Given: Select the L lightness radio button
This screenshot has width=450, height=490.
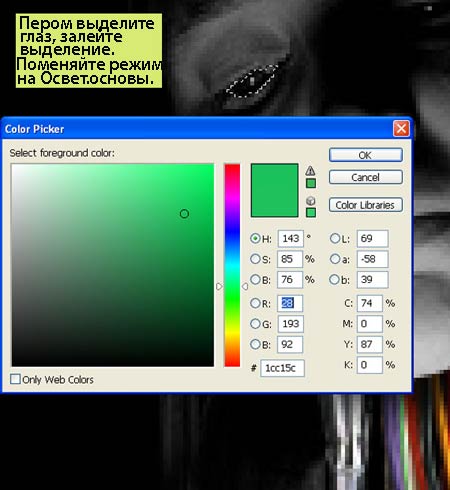Looking at the screenshot, I should 335,238.
